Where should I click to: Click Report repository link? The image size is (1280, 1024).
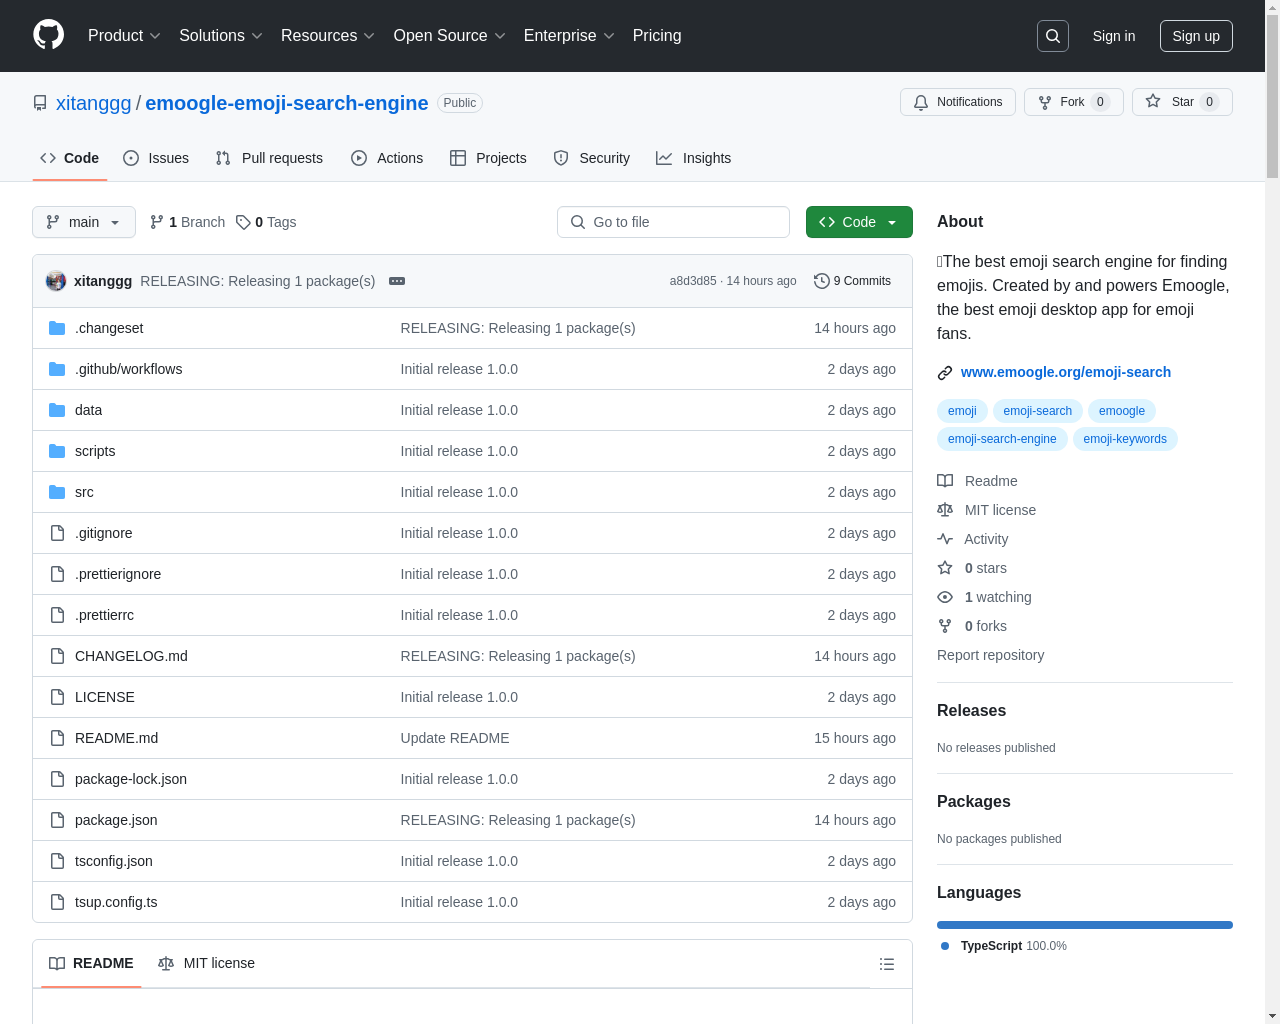pyautogui.click(x=990, y=655)
